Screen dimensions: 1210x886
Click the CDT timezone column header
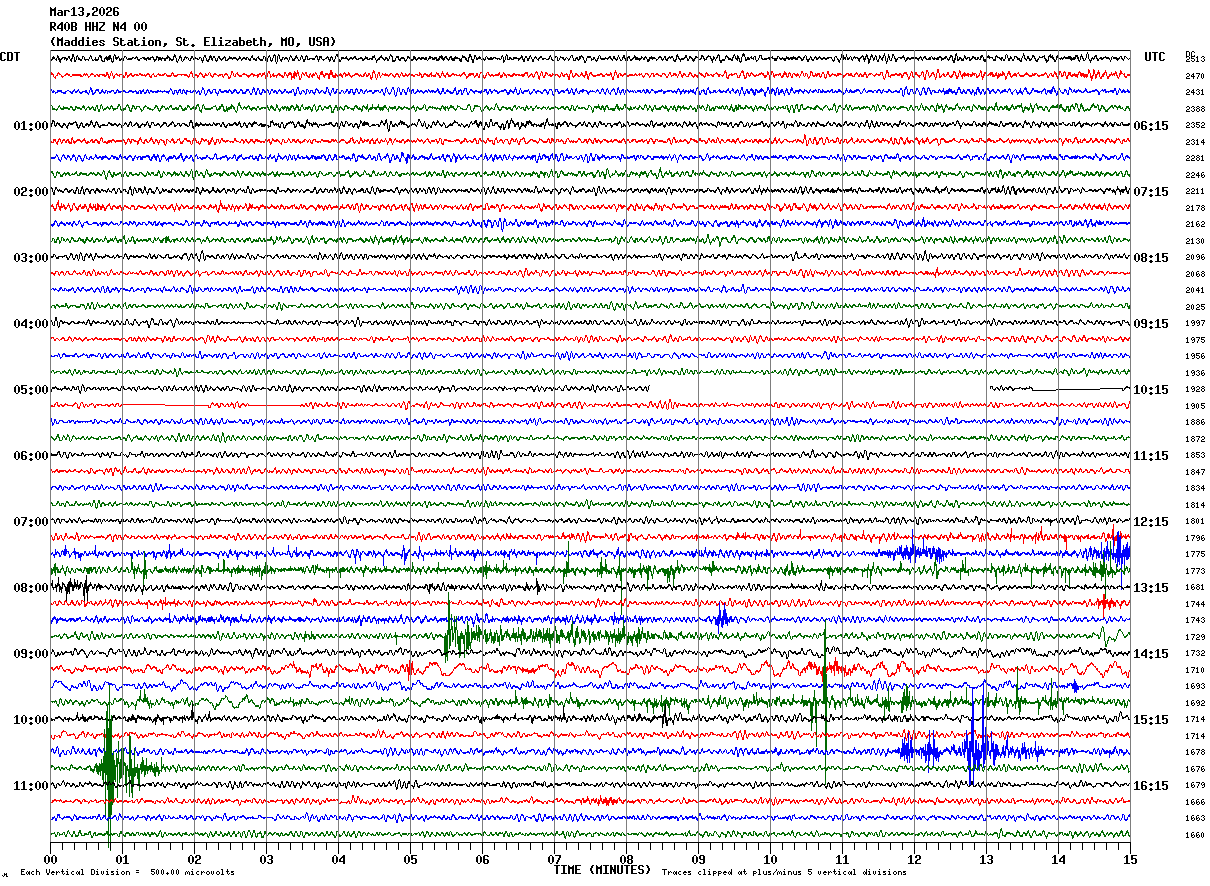pyautogui.click(x=11, y=57)
